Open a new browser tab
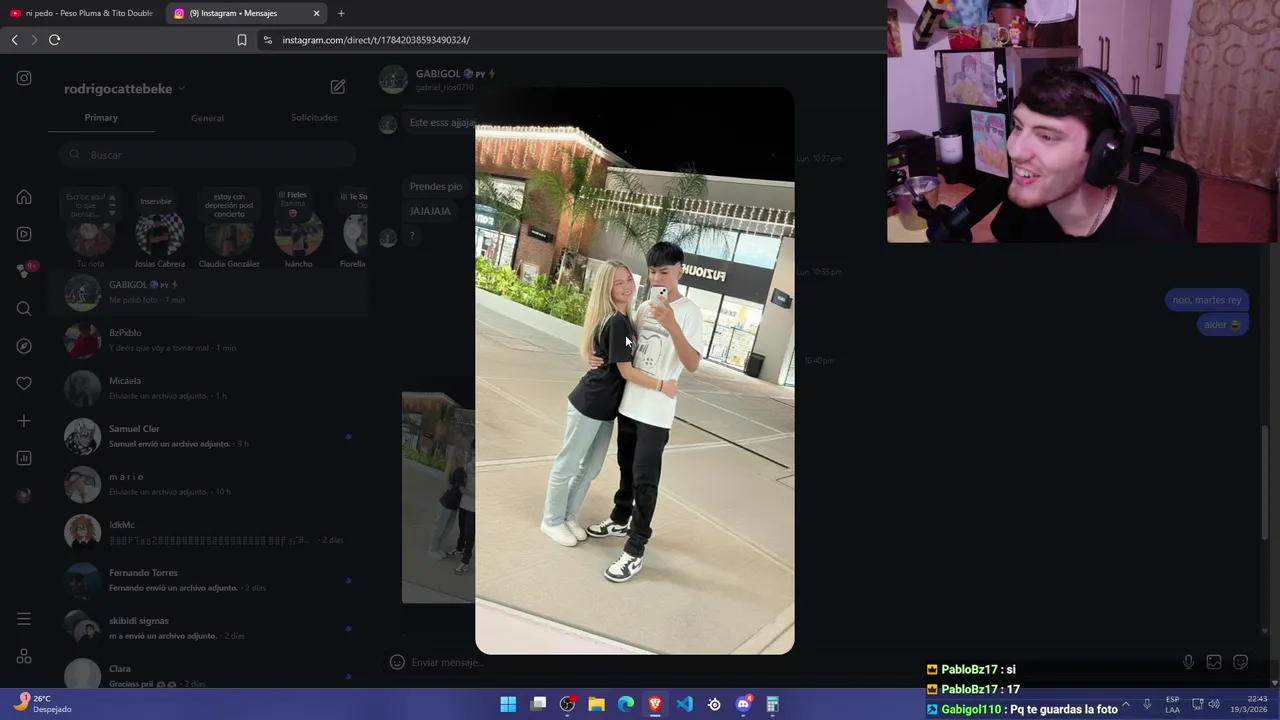 point(341,13)
